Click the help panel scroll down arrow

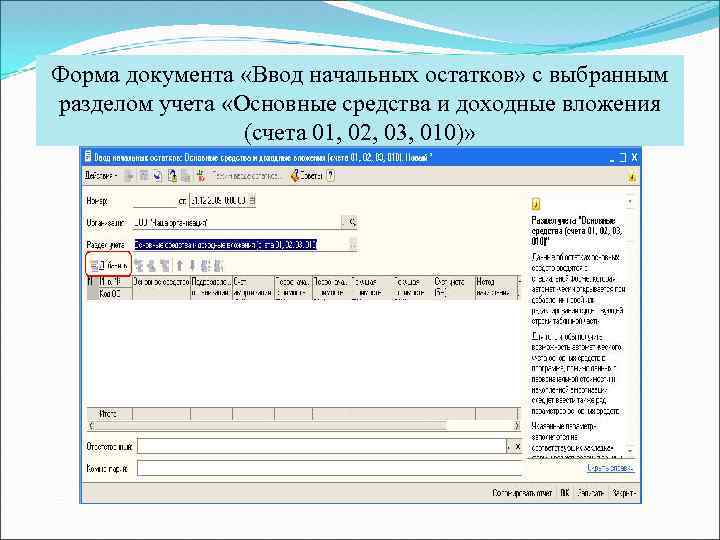click(x=630, y=451)
